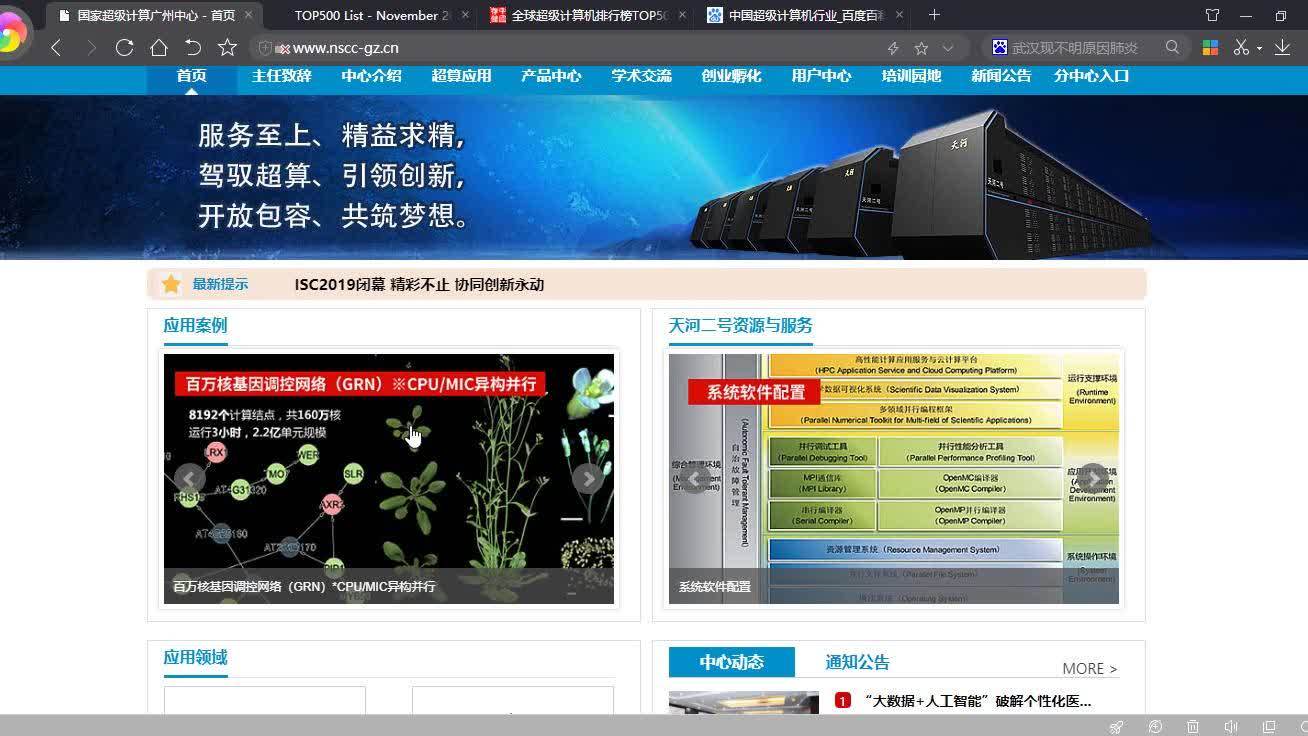The width and height of the screenshot is (1308, 736).
Task: Toggle the lightning speed-mode icon in address bar
Action: (891, 47)
